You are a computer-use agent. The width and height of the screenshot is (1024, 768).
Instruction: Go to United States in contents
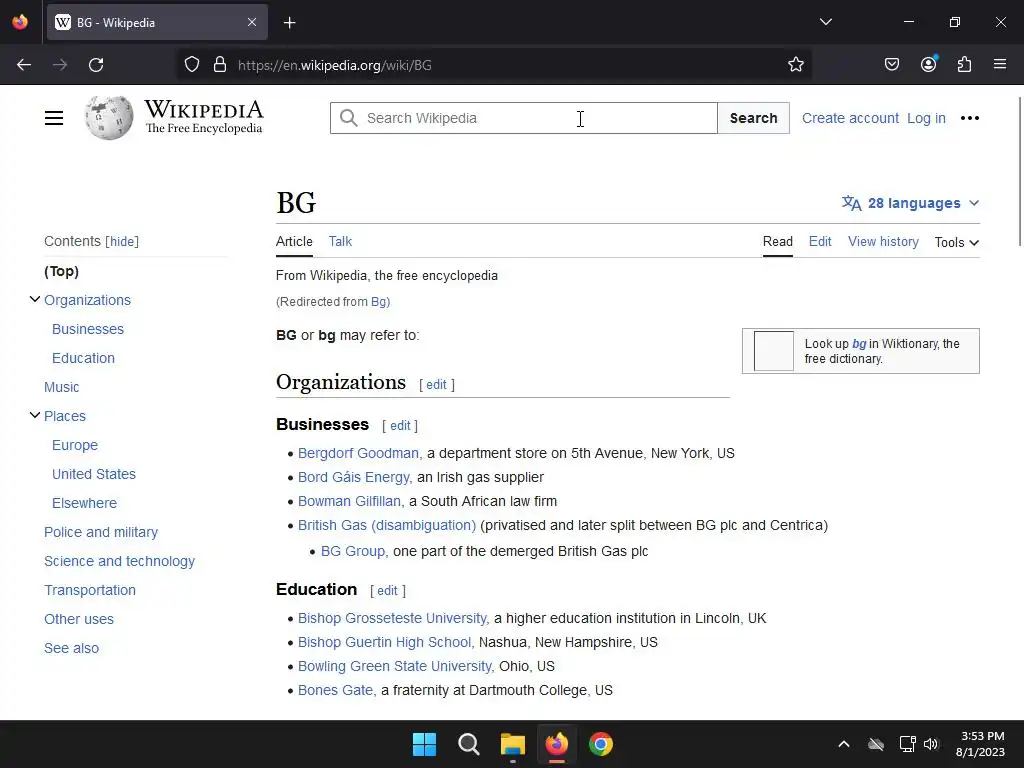94,474
